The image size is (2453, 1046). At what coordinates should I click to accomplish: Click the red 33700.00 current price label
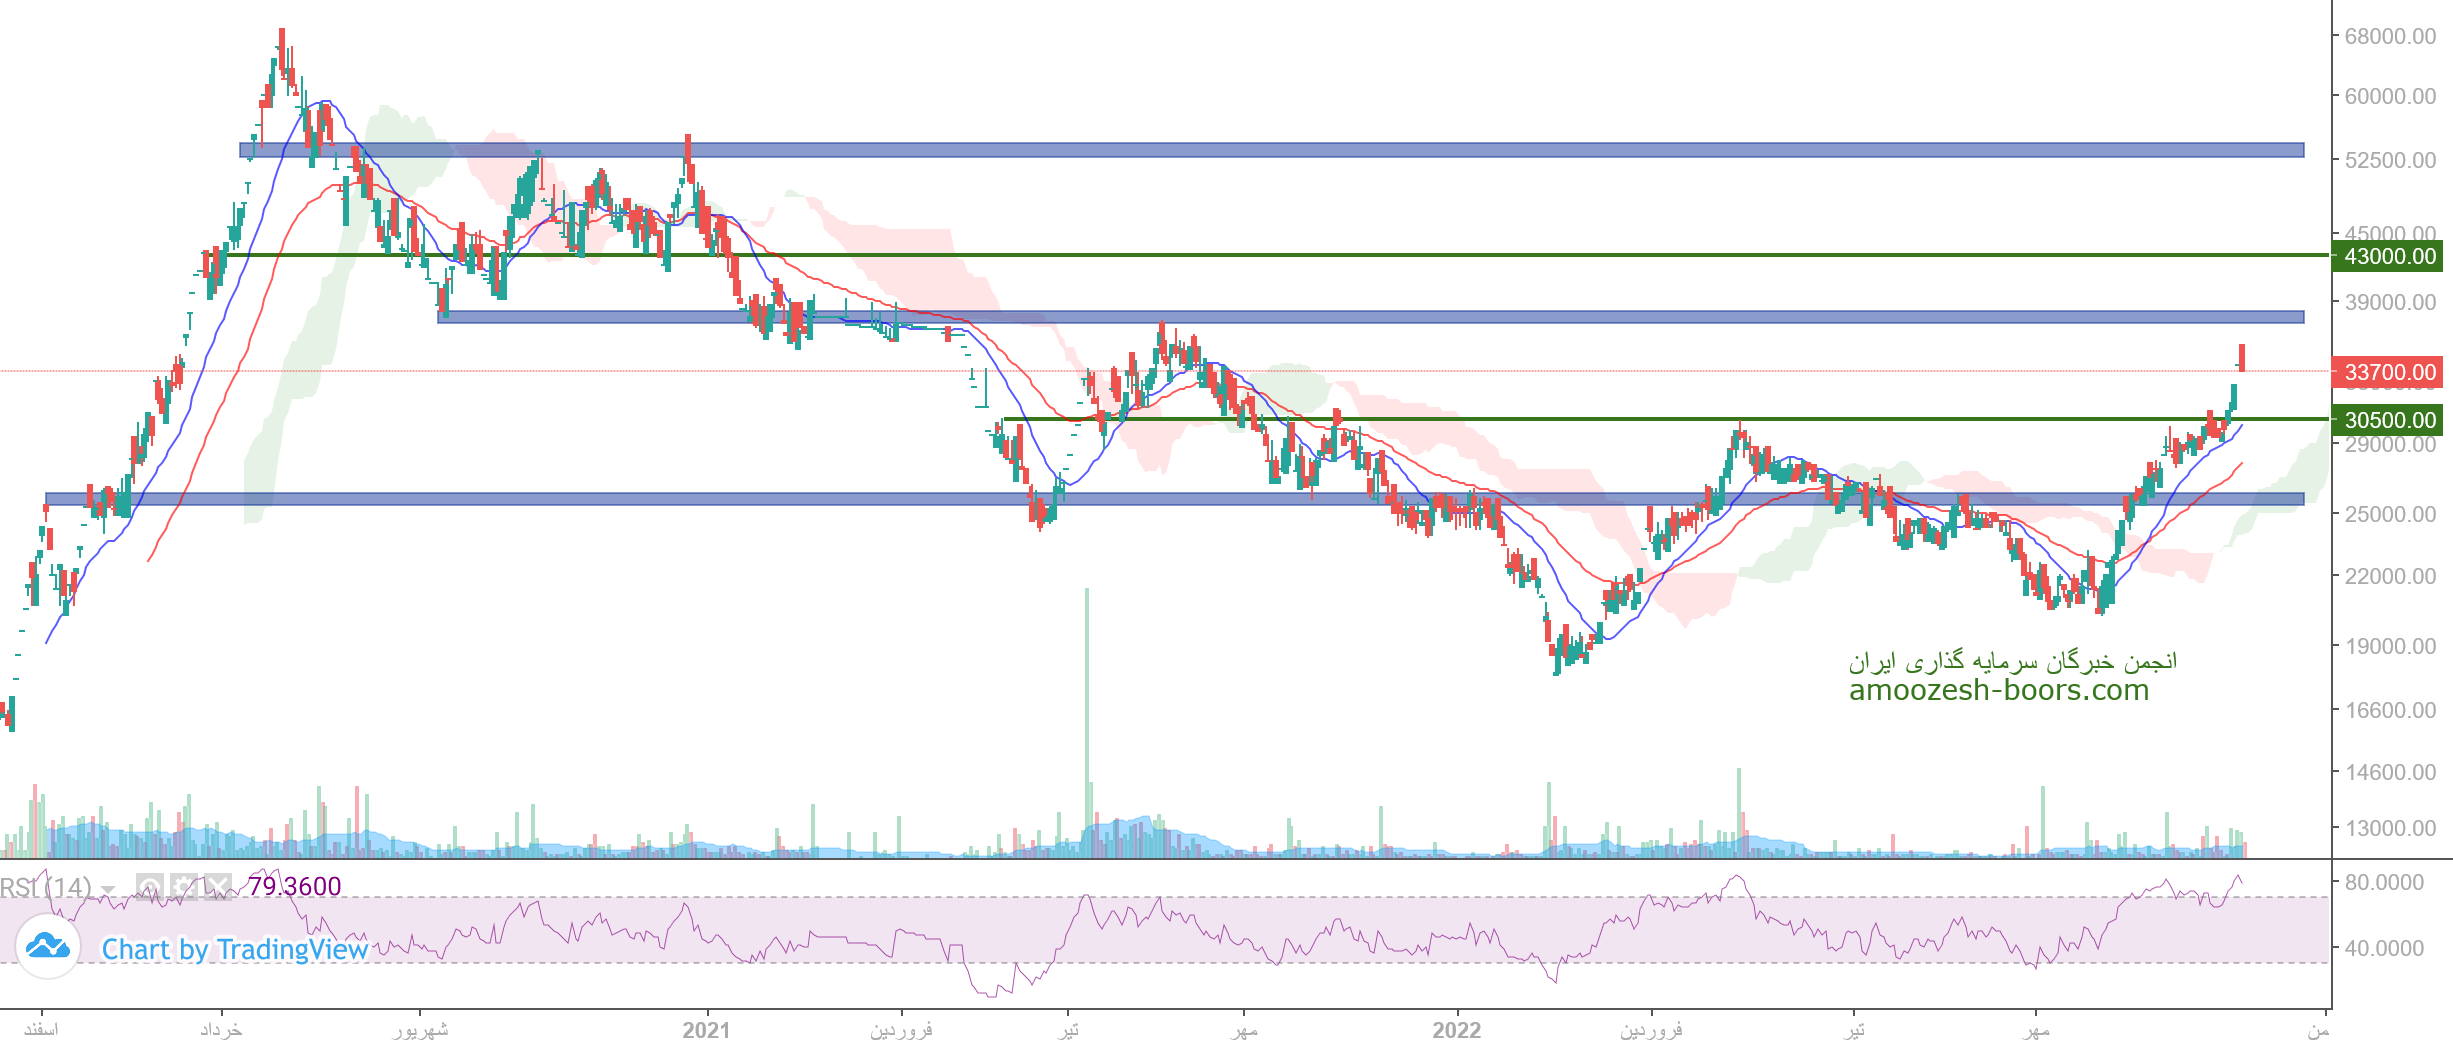[x=2389, y=372]
